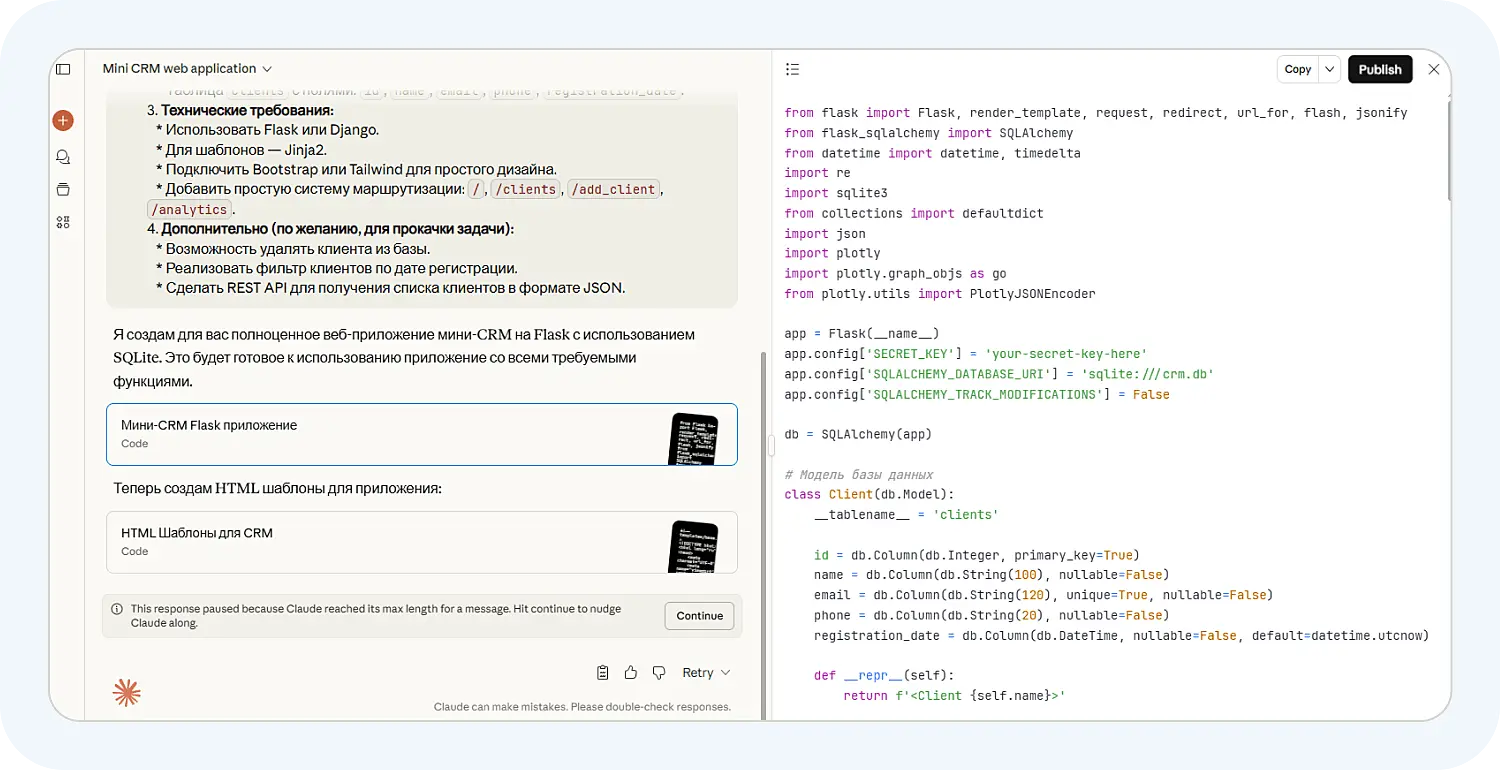Screen dimensions: 1500x770
Task: Expand the chevron next to Copy
Action: (x=1329, y=69)
